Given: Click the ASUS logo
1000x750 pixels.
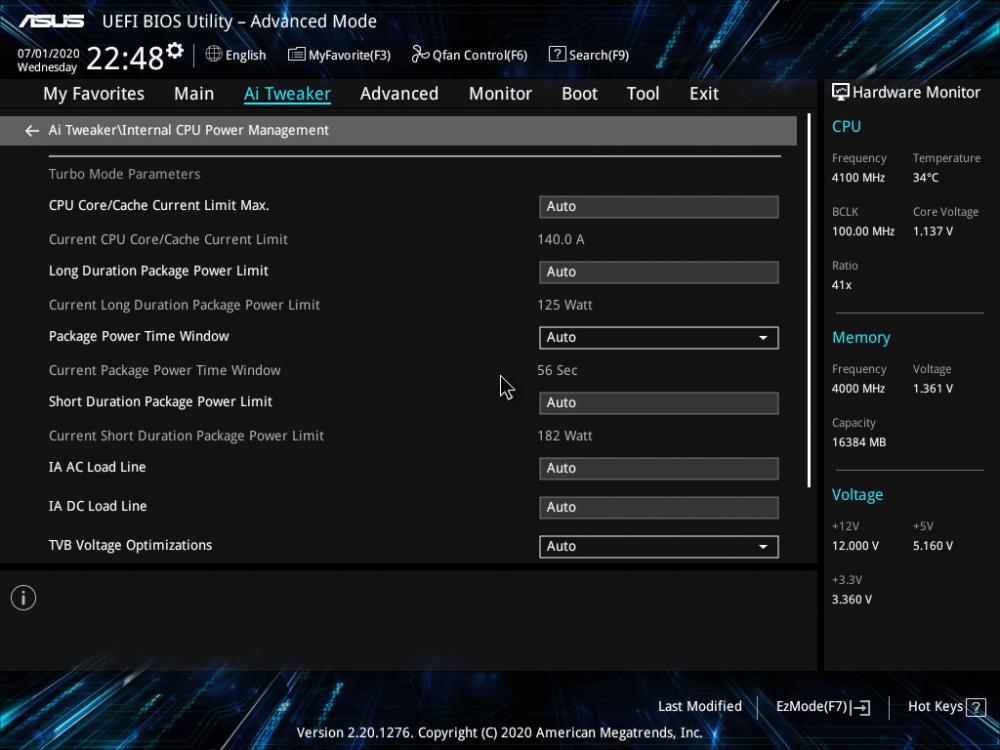Looking at the screenshot, I should coord(52,22).
